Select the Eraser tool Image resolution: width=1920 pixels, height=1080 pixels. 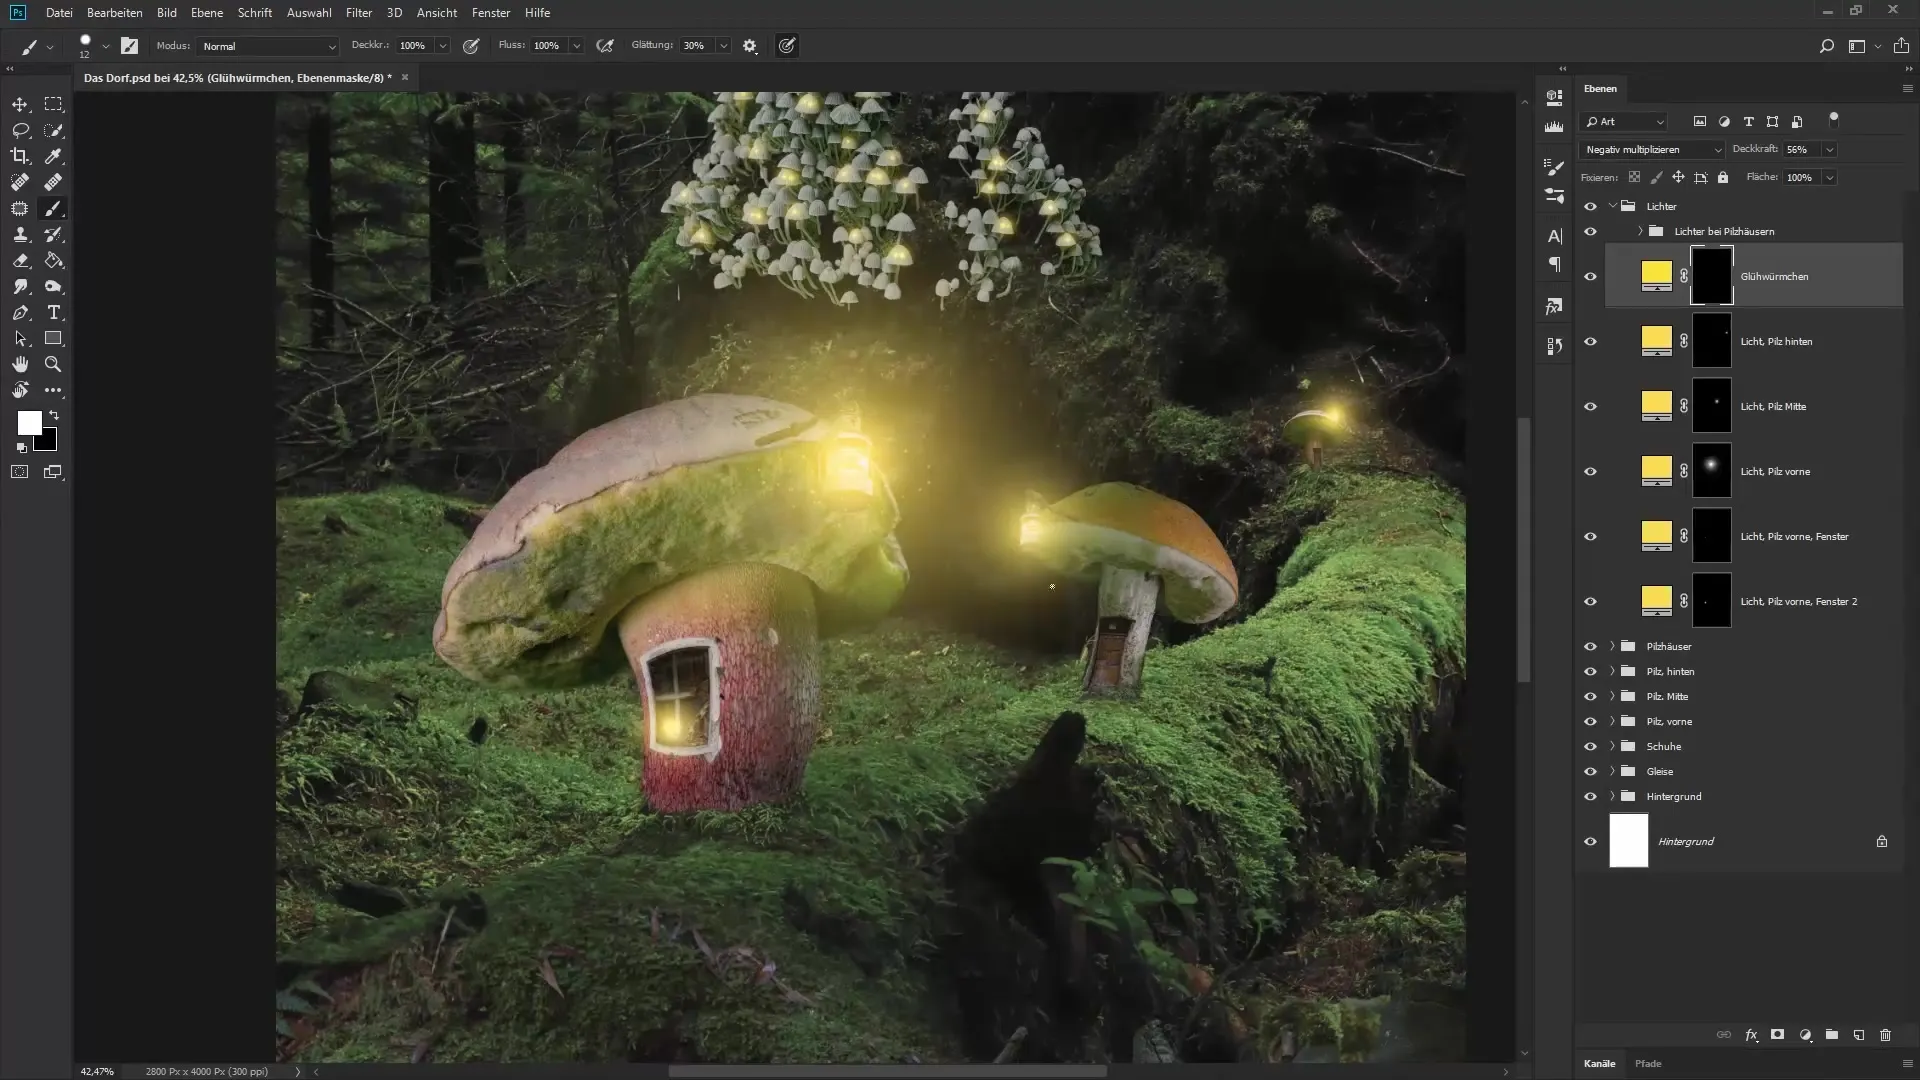(20, 260)
